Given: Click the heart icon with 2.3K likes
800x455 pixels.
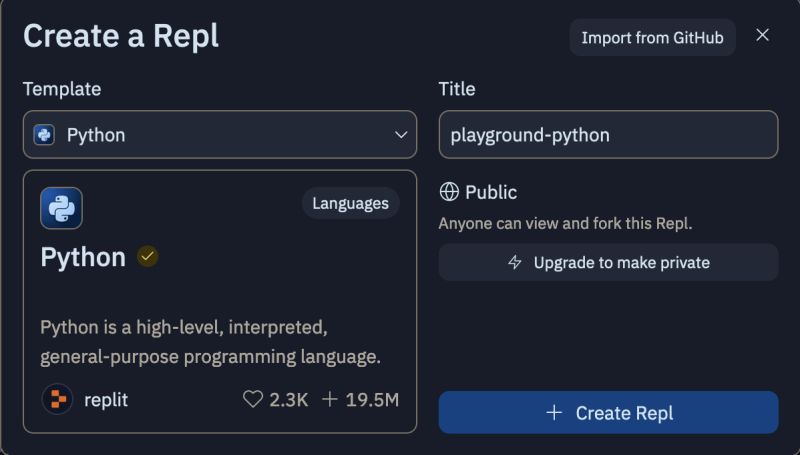Looking at the screenshot, I should point(253,399).
